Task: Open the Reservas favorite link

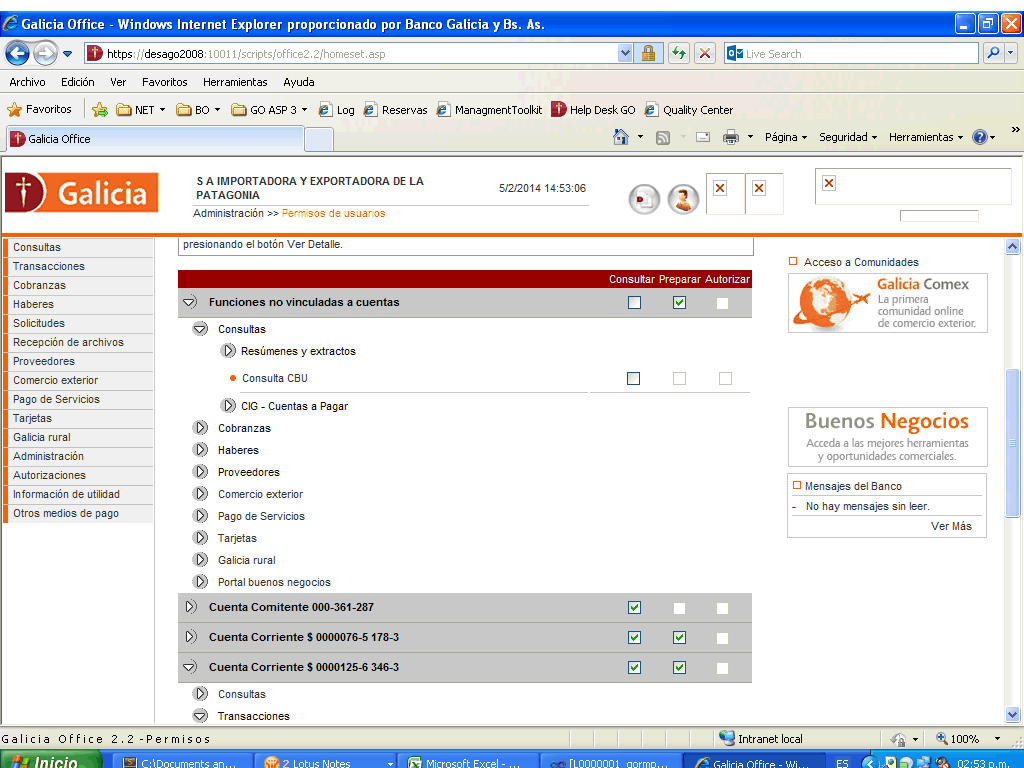Action: point(396,110)
